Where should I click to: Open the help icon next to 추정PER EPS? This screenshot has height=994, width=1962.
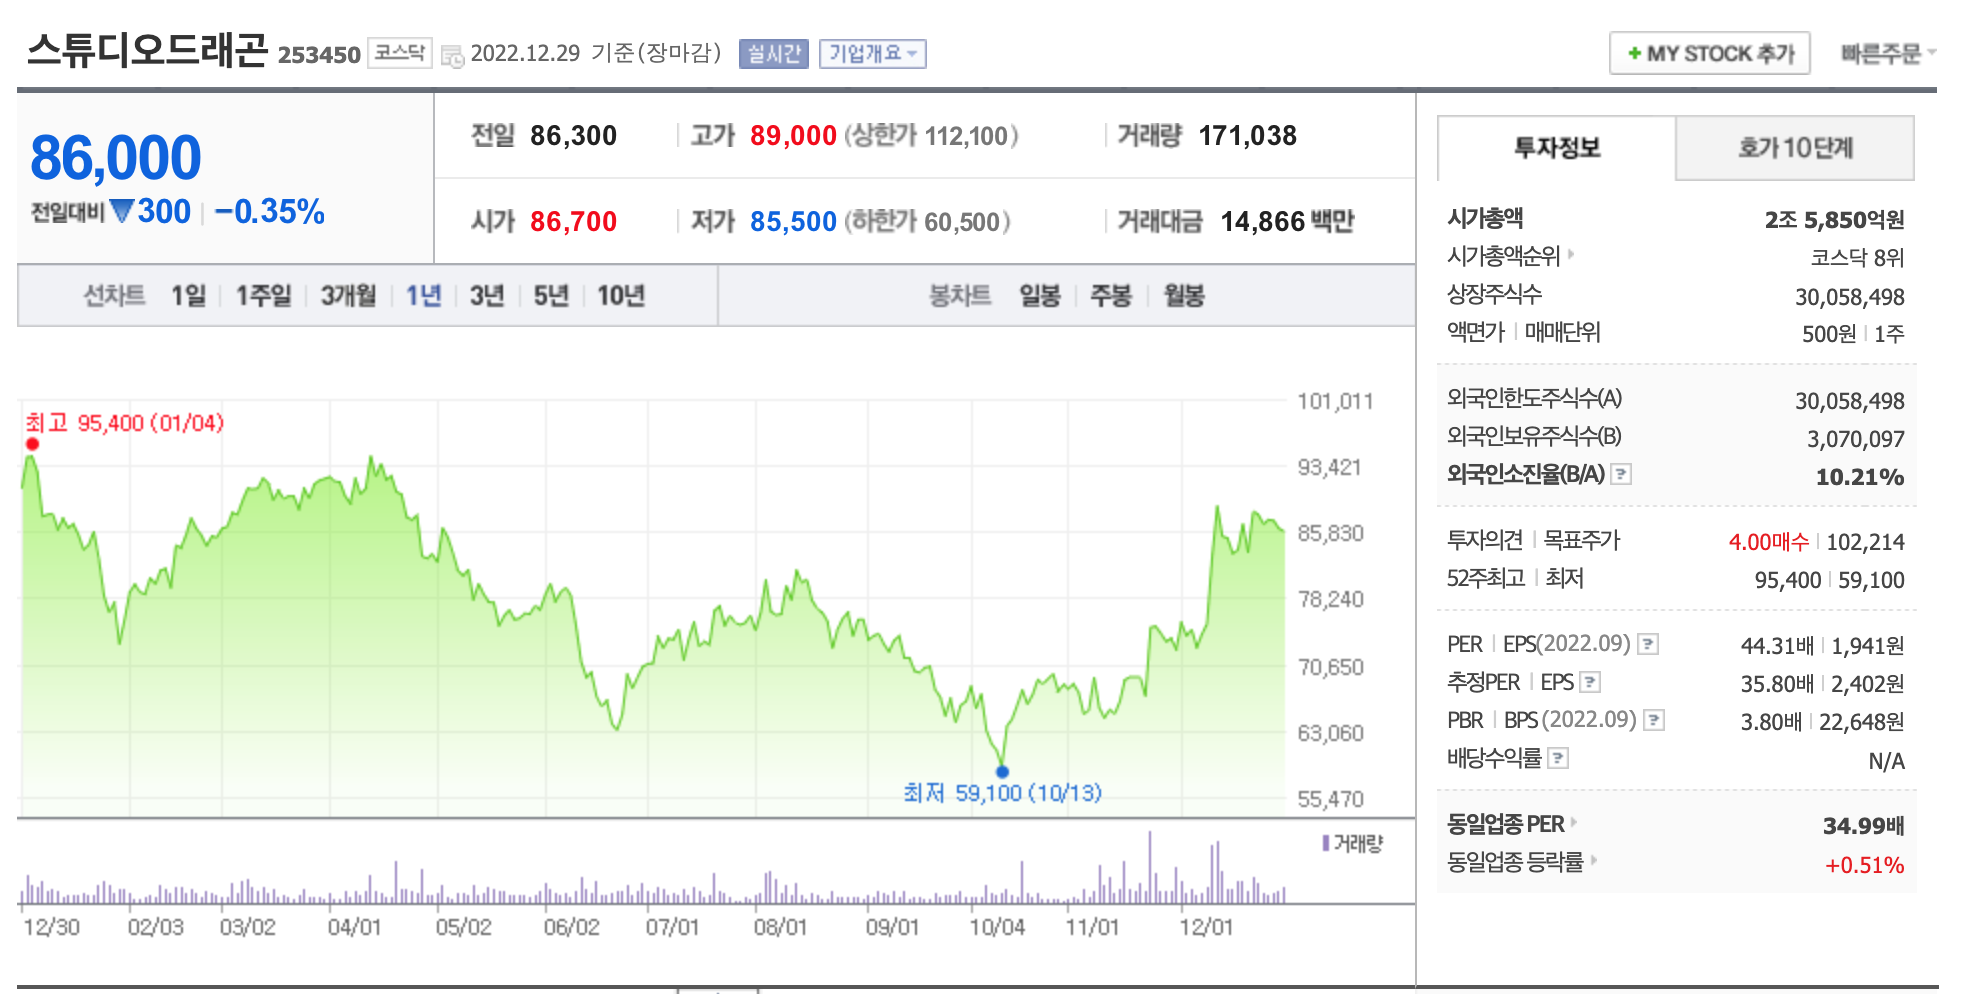[x=1590, y=682]
